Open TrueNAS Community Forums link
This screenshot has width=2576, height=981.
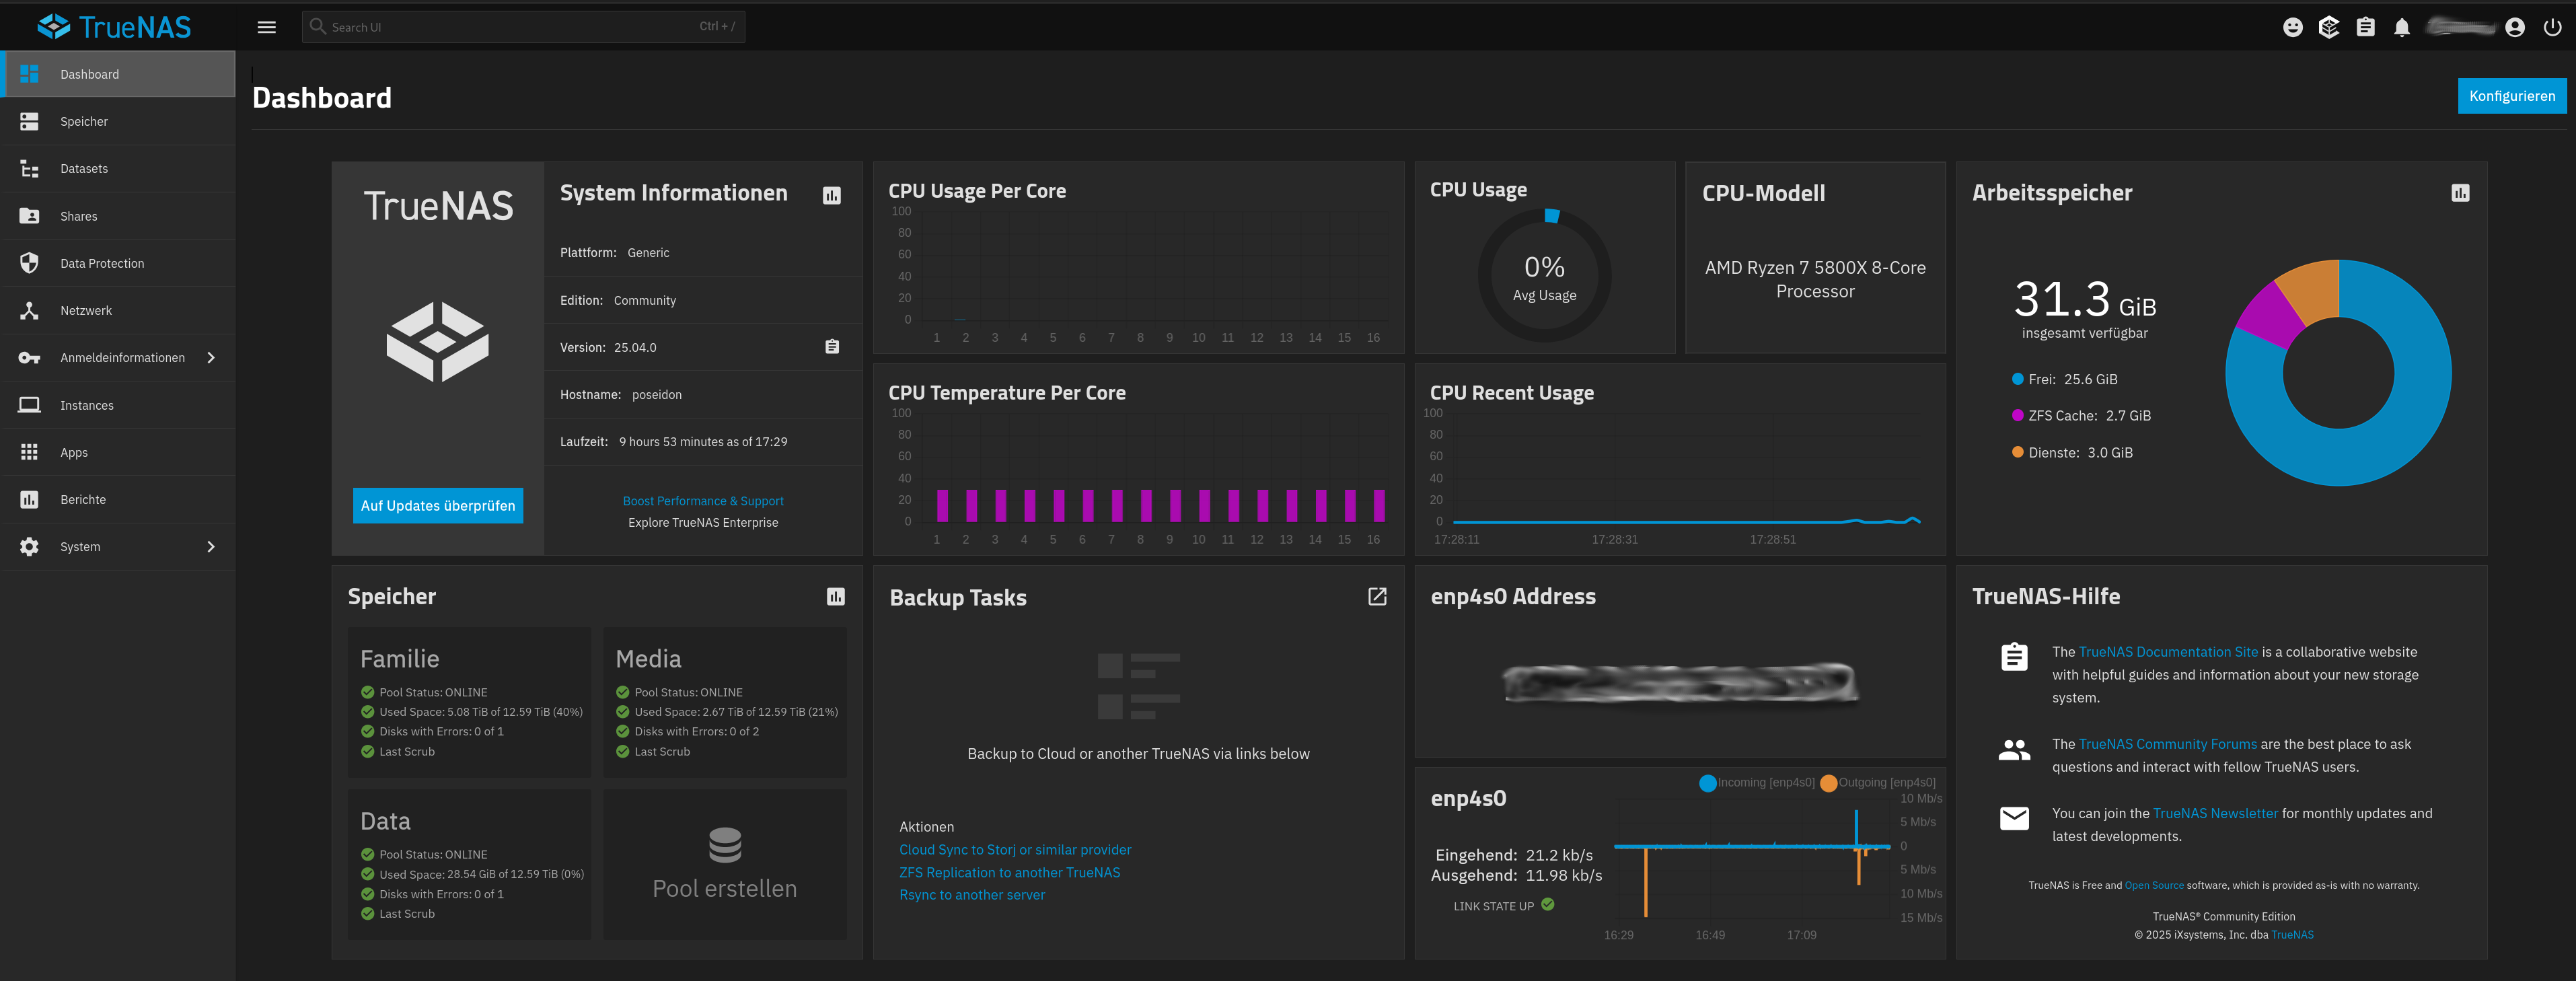[2167, 744]
